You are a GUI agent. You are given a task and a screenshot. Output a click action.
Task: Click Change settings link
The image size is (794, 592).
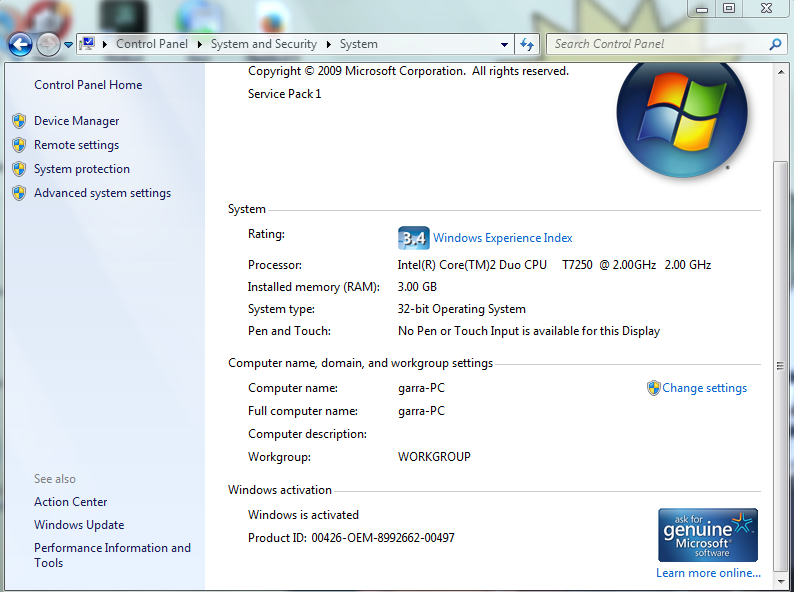point(704,388)
